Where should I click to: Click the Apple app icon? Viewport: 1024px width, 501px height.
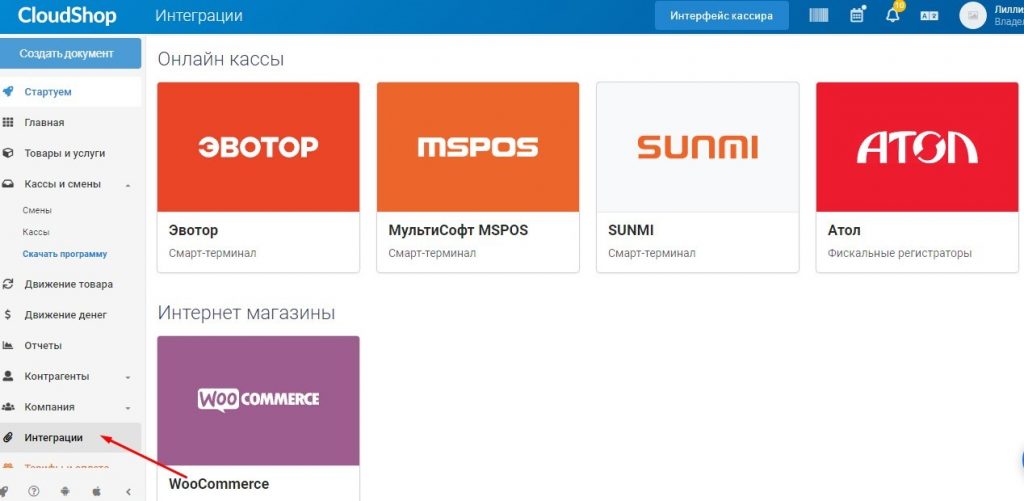pos(97,491)
